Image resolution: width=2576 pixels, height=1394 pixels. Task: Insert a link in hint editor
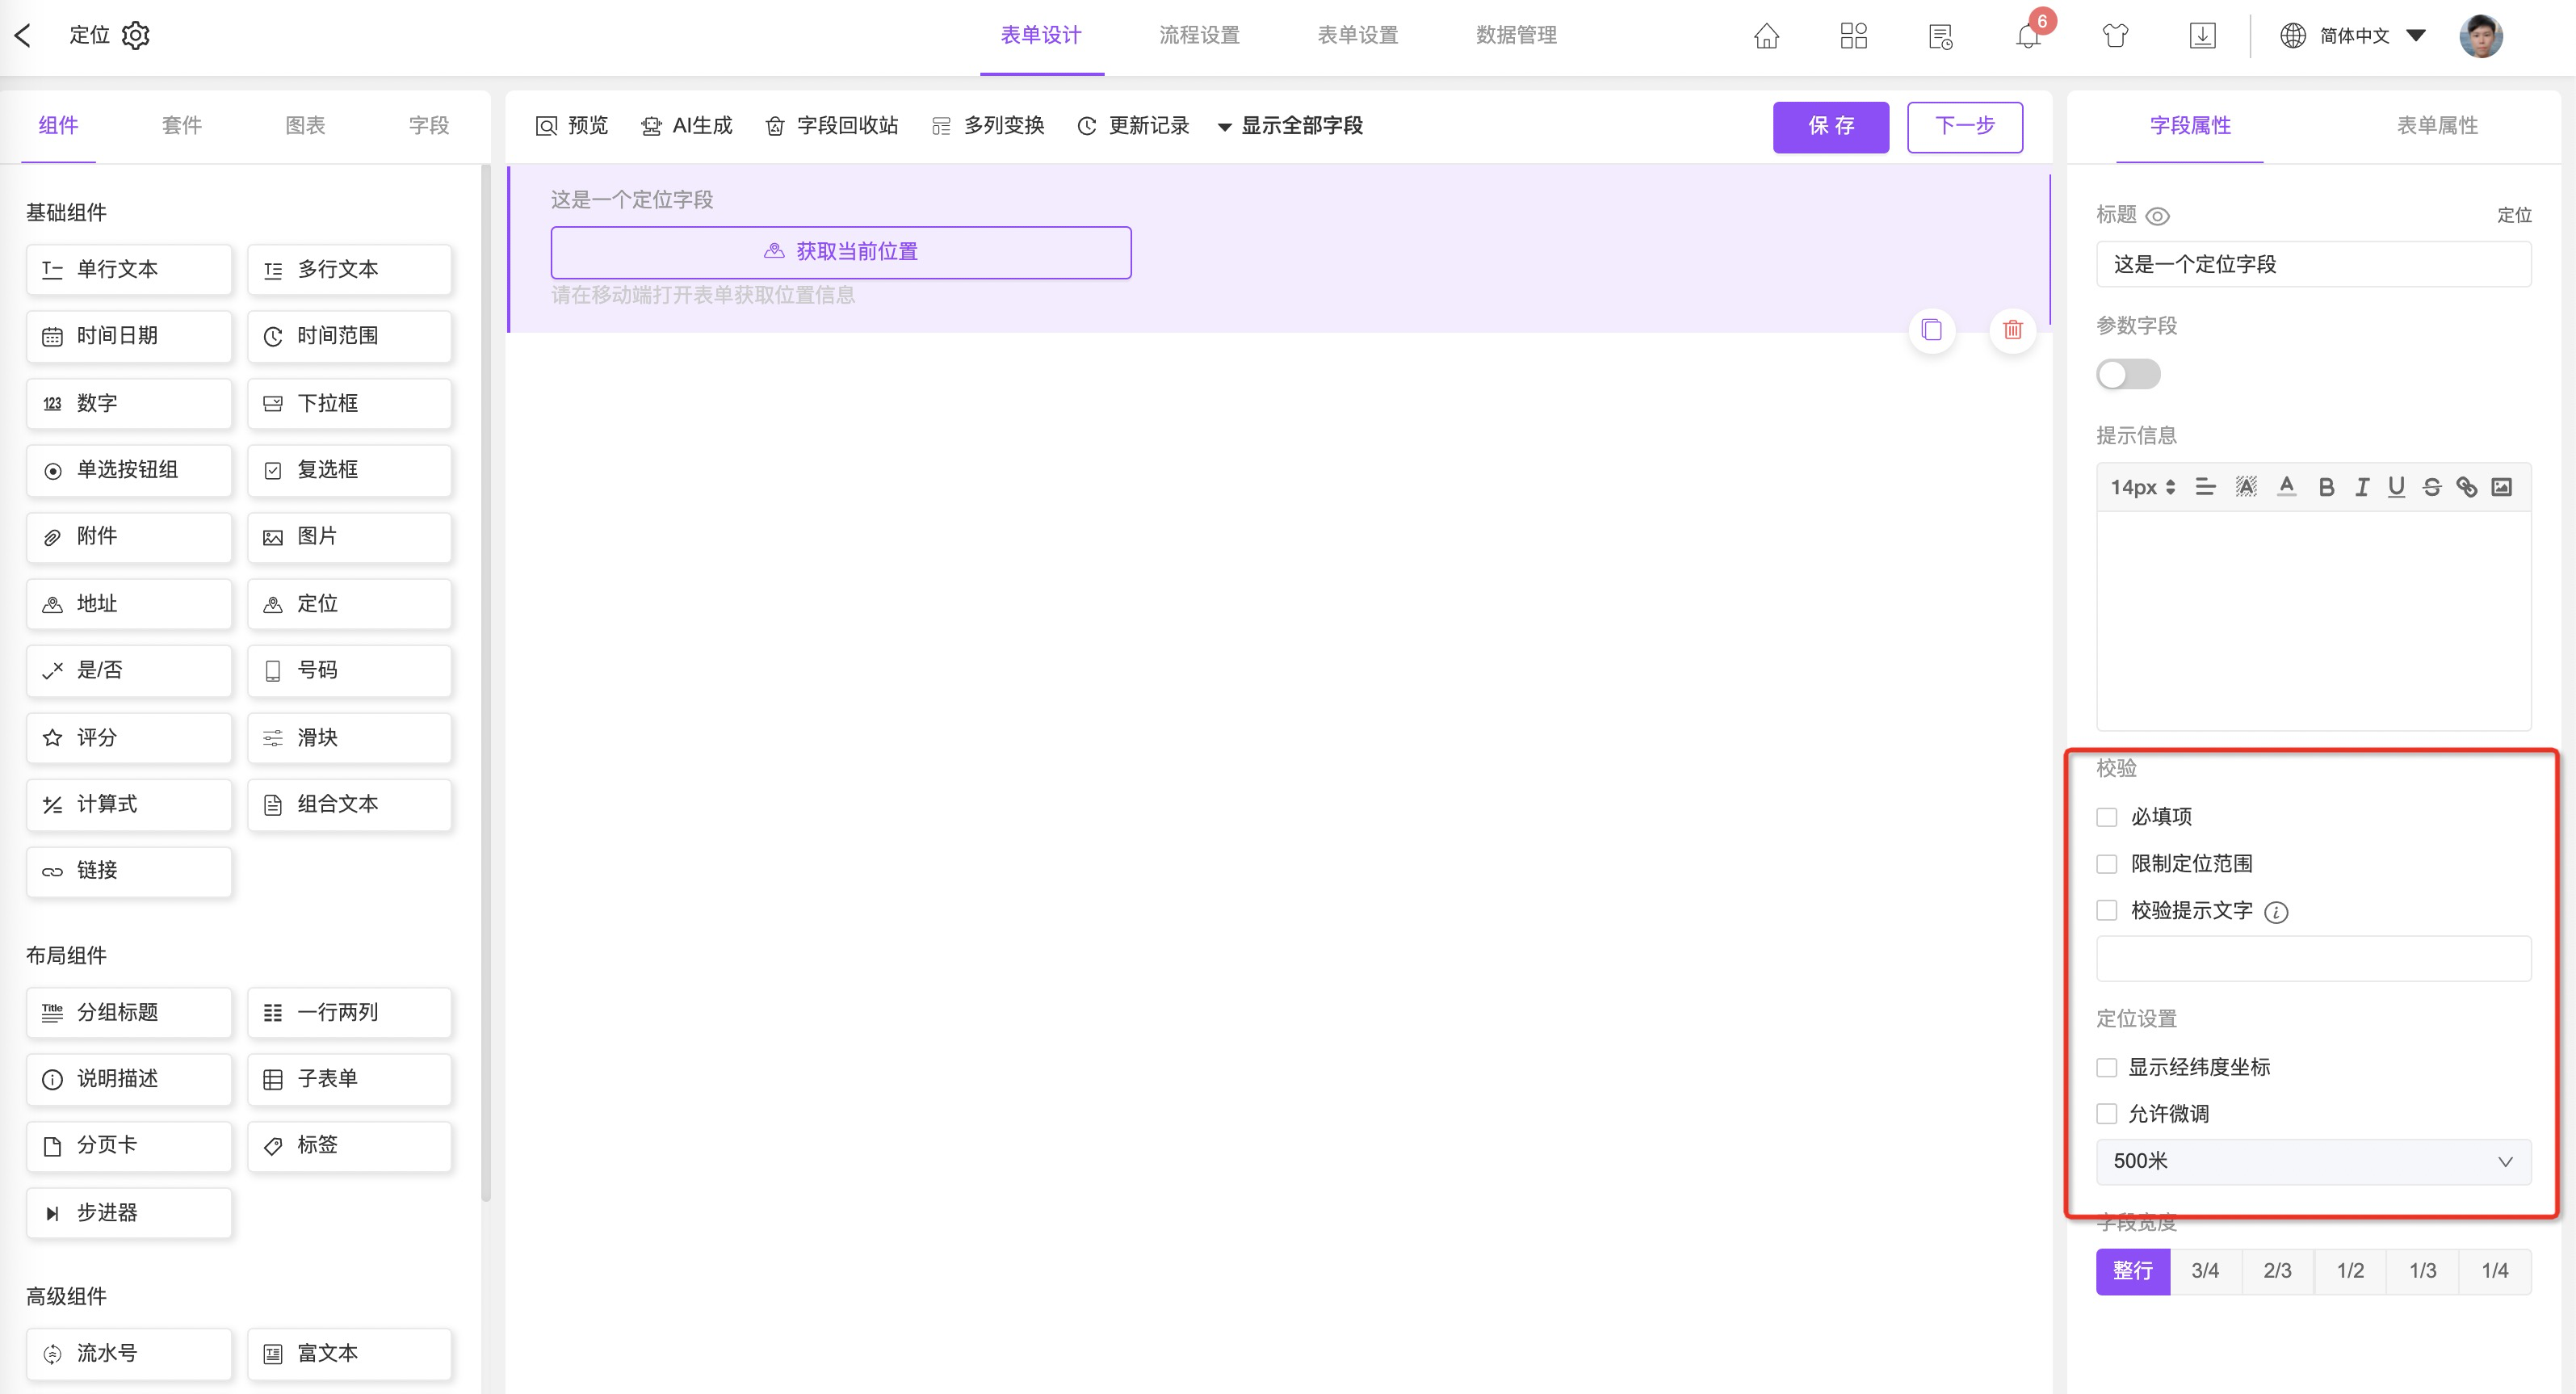tap(2466, 487)
